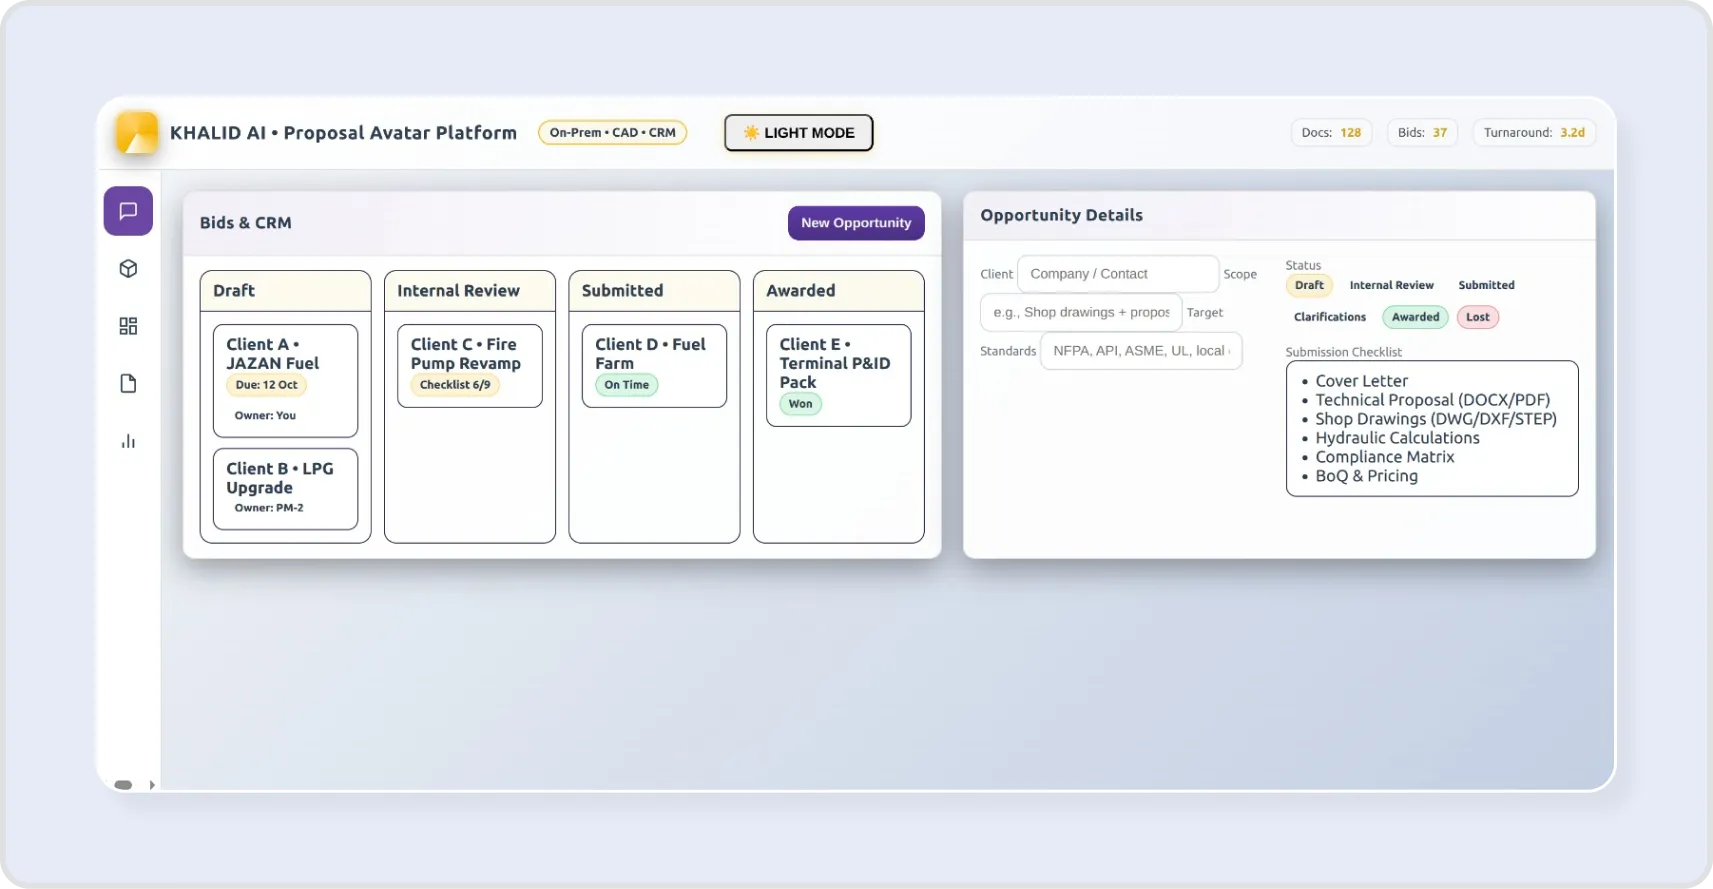1713x889 pixels.
Task: Mark the opportunity status as Lost
Action: 1477,317
